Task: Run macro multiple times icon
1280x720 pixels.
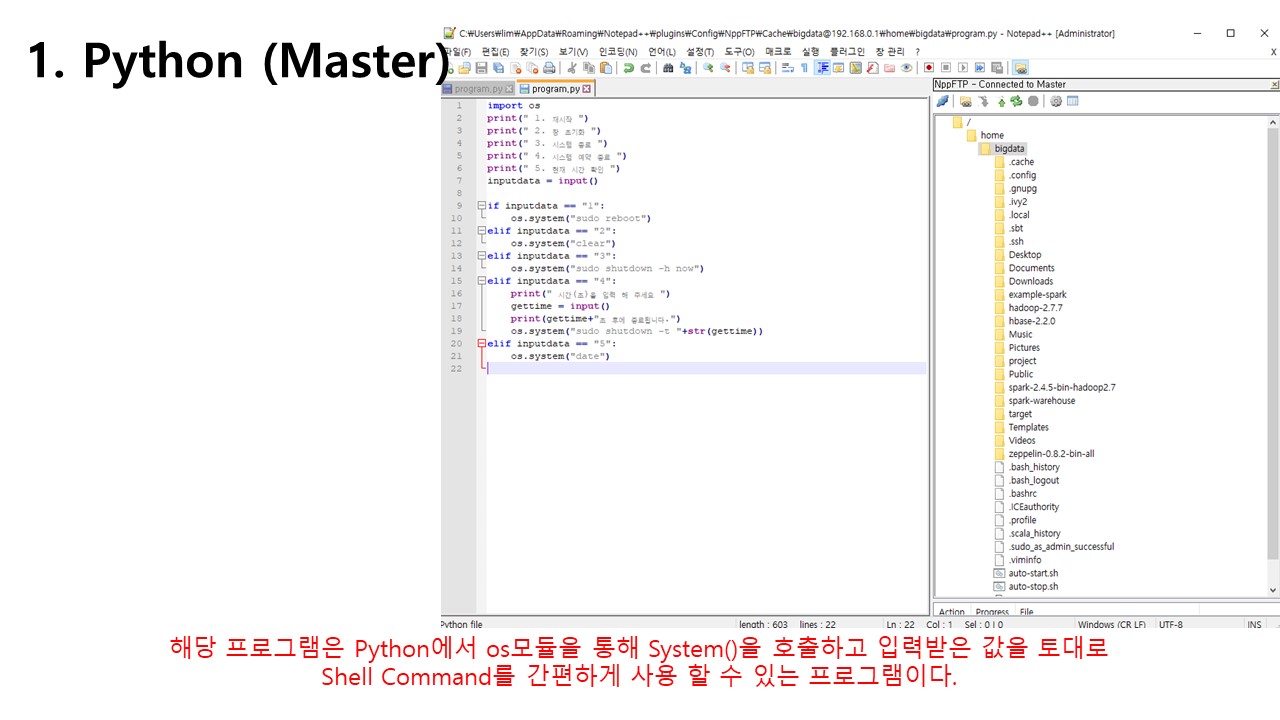Action: (x=980, y=68)
